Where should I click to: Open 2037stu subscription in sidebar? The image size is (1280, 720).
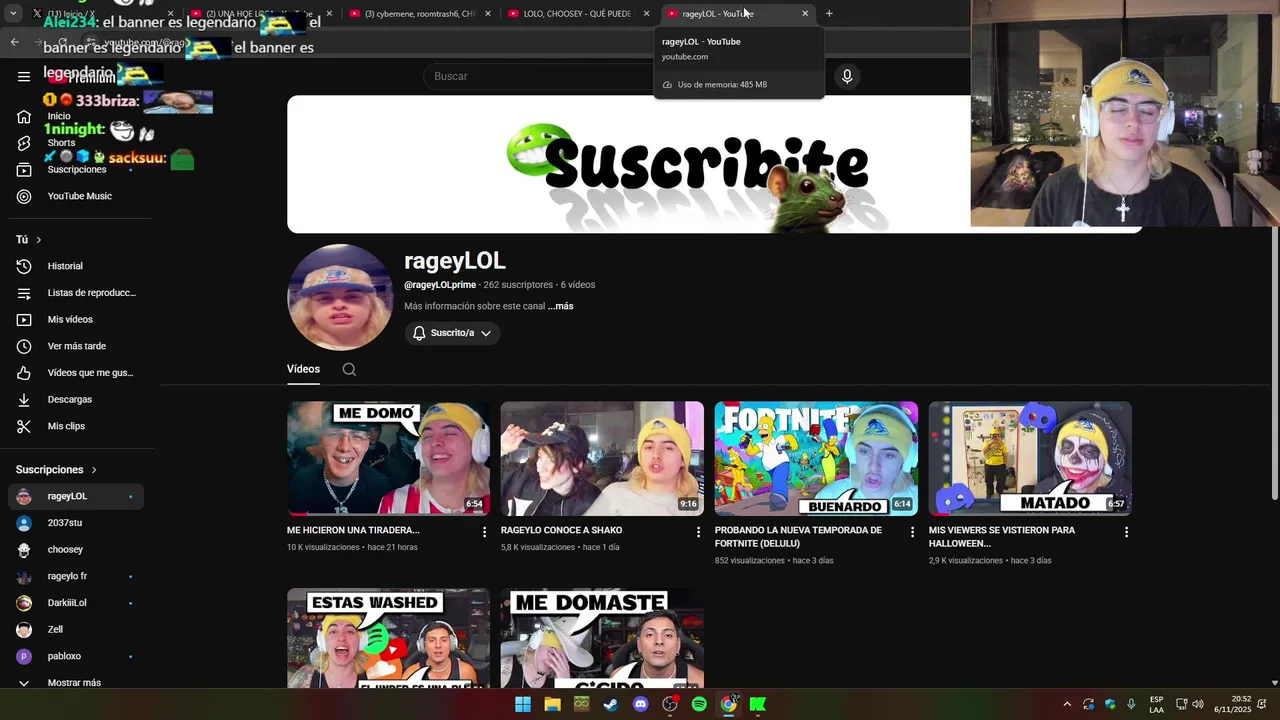pos(76,523)
